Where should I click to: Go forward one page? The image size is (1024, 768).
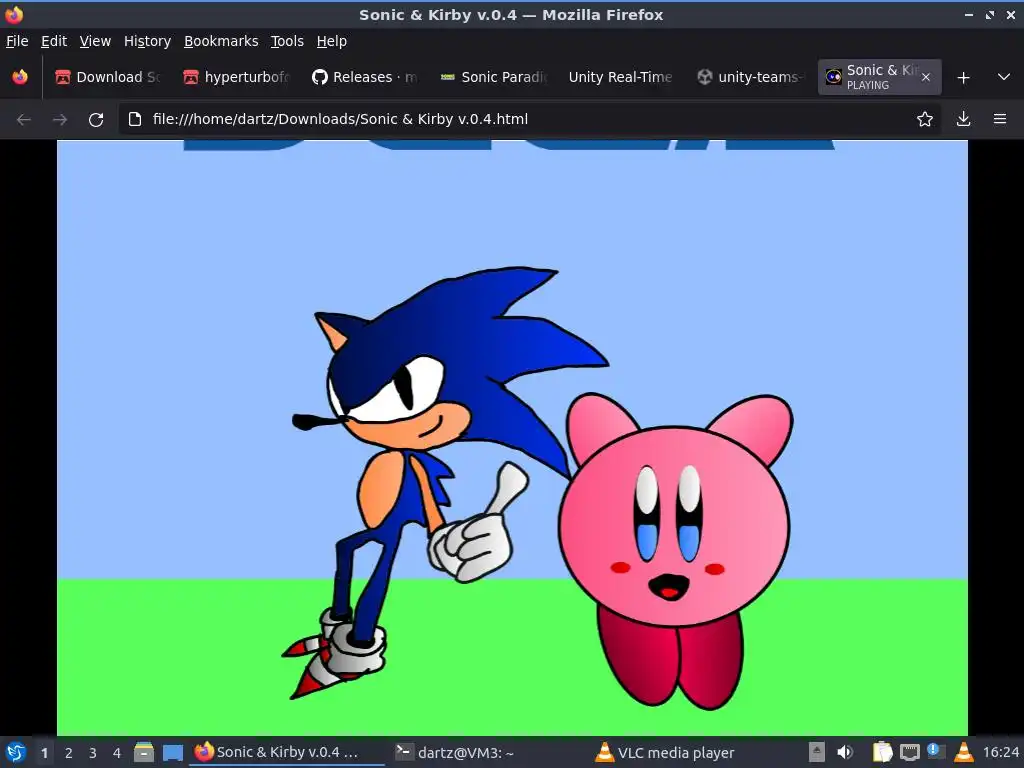point(59,120)
